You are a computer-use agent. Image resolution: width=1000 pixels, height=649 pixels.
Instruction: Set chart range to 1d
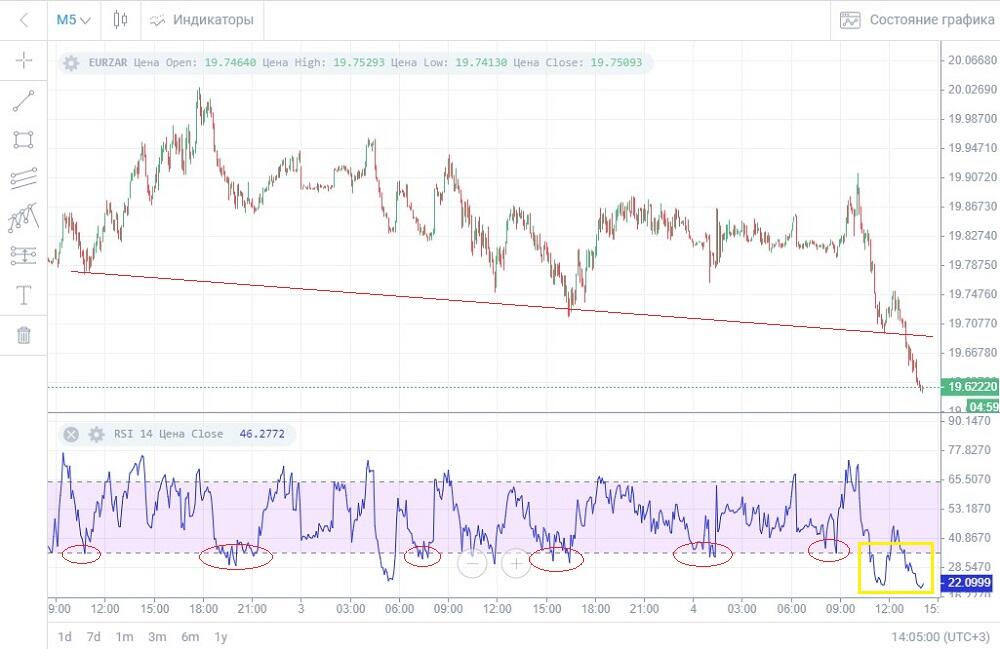[x=64, y=636]
